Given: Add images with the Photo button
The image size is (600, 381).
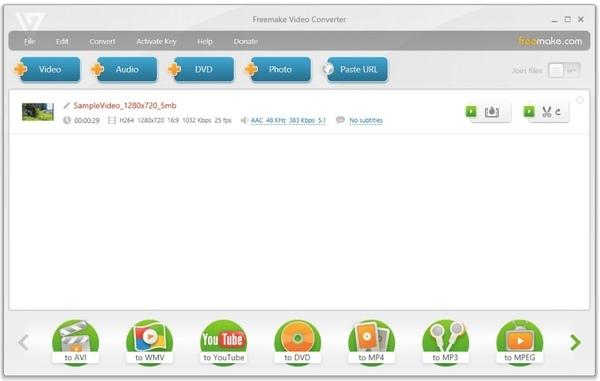Looking at the screenshot, I should coord(278,69).
